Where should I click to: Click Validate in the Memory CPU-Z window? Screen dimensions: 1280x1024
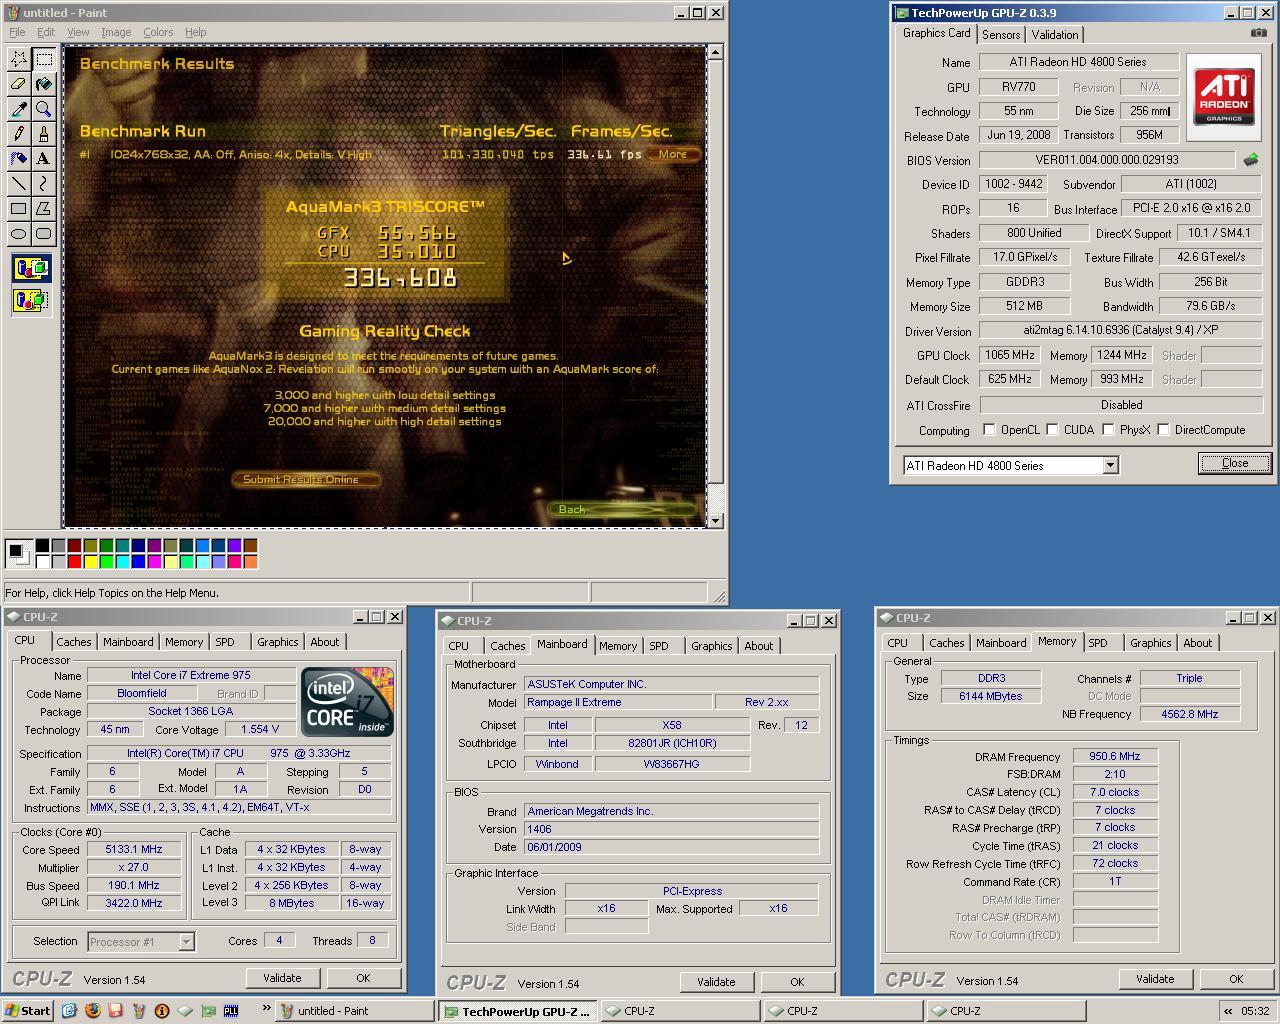(x=1155, y=979)
